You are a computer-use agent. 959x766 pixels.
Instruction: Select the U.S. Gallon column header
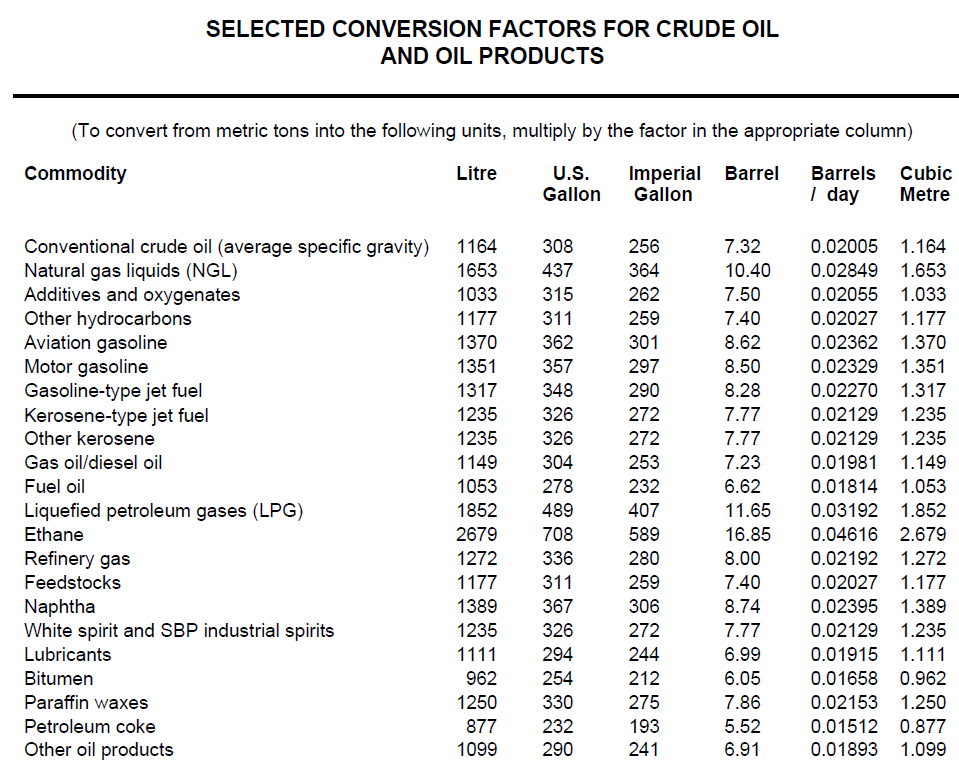click(x=571, y=184)
